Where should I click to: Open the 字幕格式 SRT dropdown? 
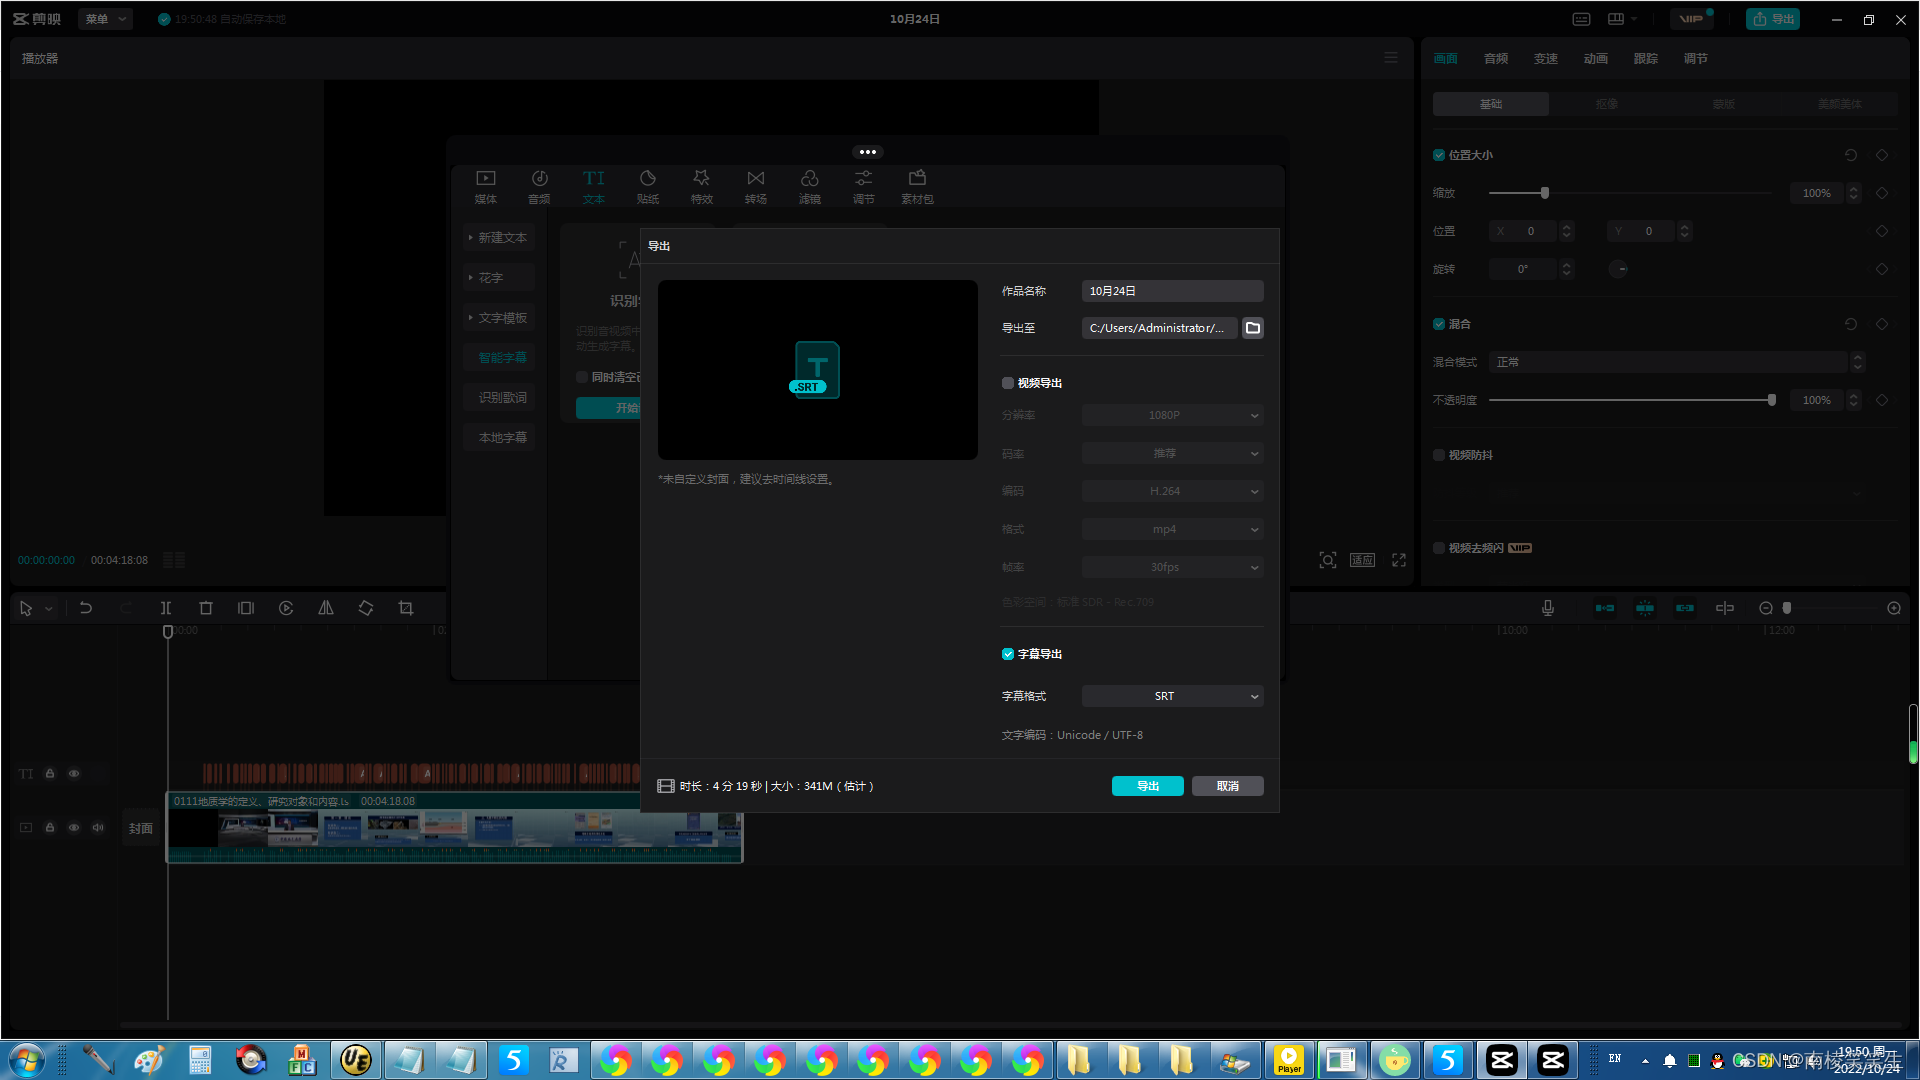tap(1172, 696)
